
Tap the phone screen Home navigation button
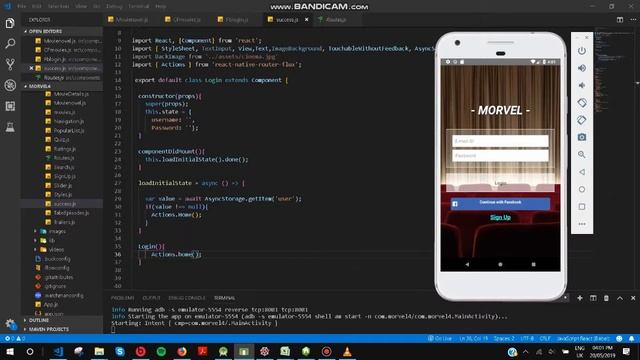click(x=500, y=264)
